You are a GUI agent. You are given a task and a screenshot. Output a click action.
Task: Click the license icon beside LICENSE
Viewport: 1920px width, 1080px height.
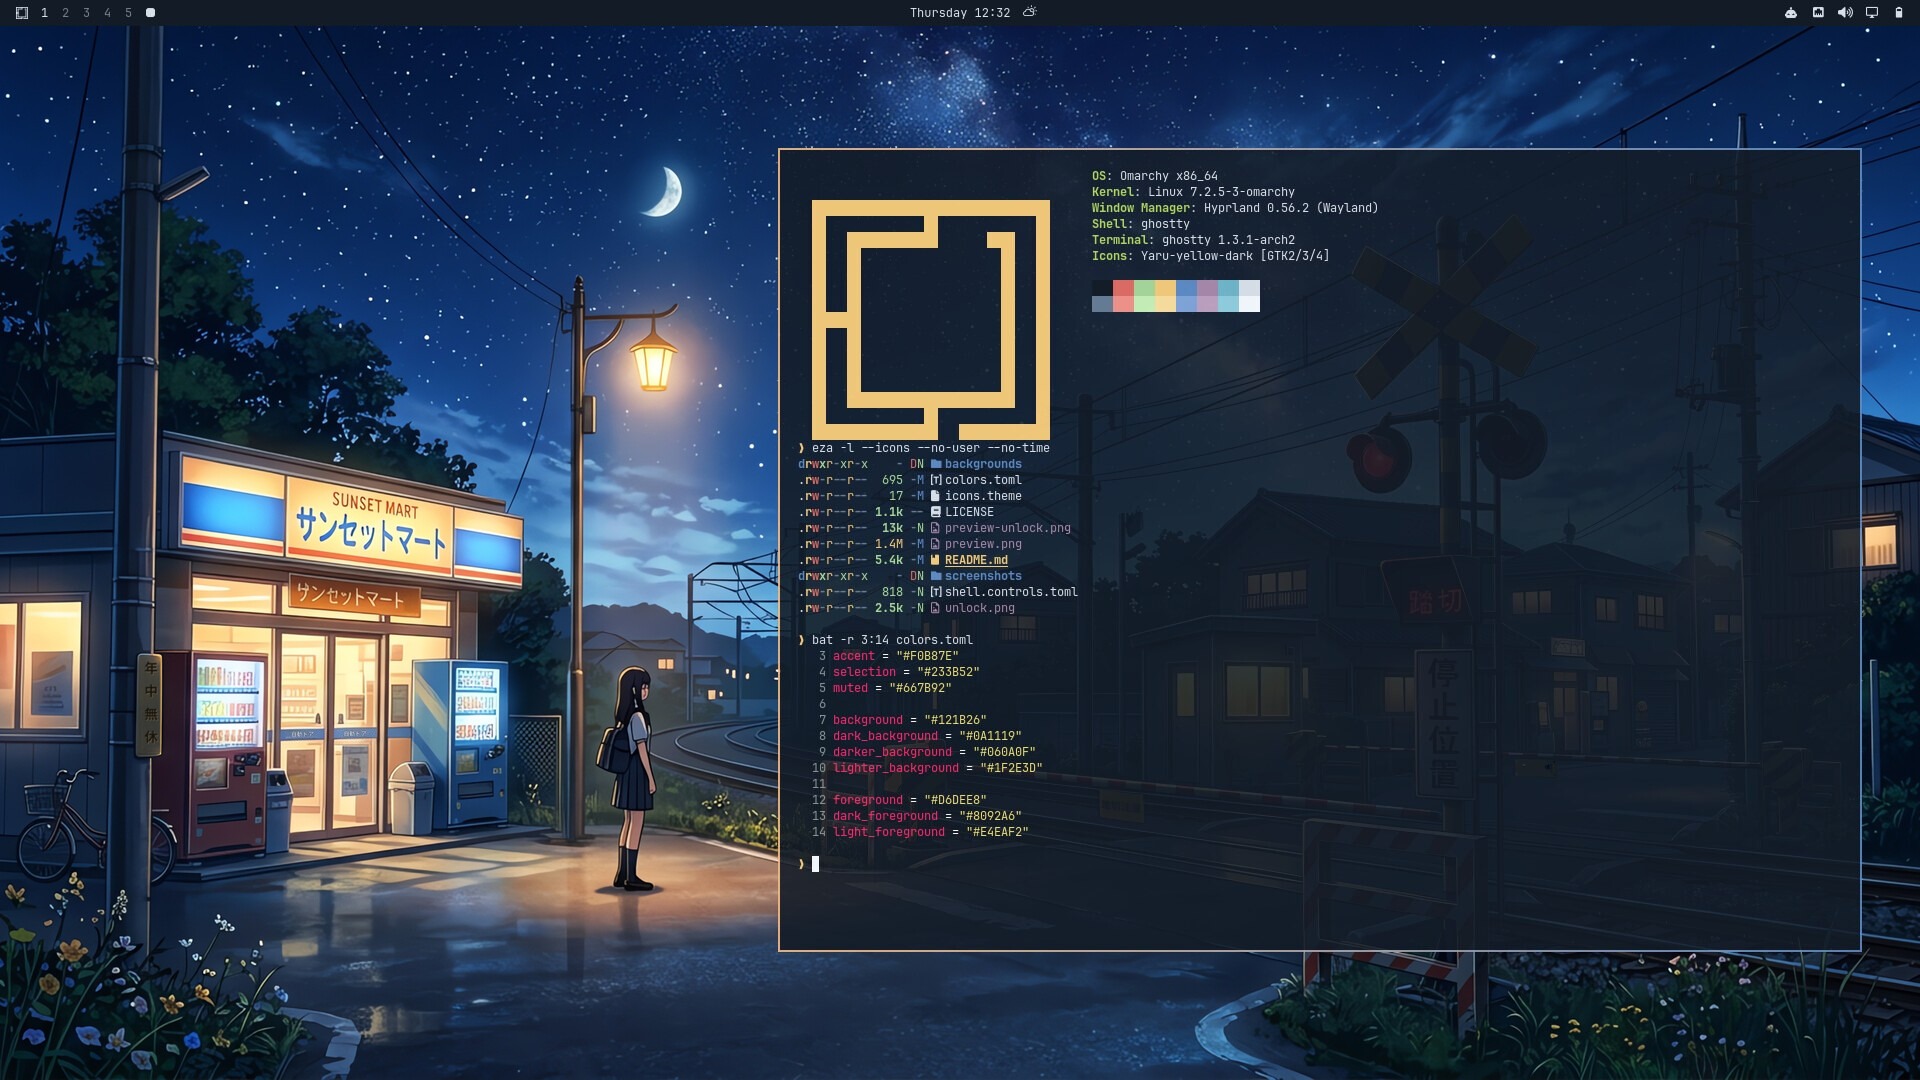936,512
